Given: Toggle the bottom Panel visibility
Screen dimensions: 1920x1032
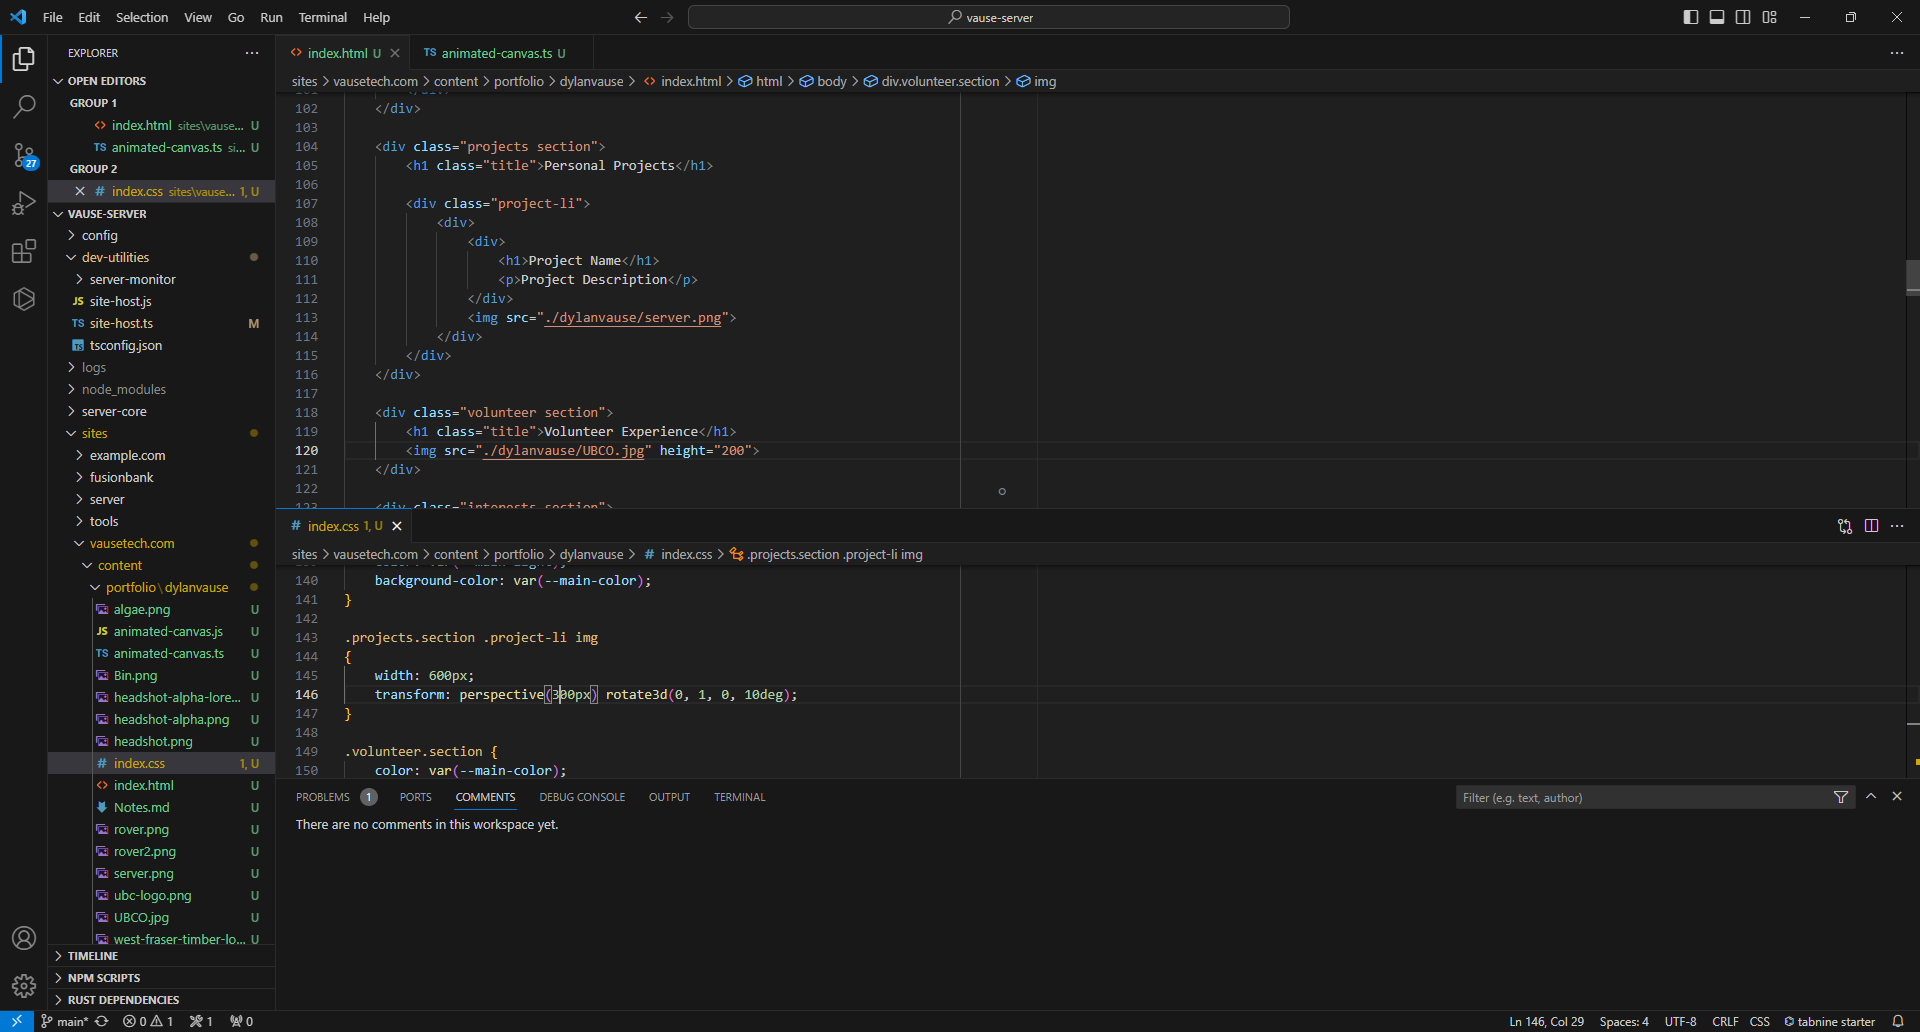Looking at the screenshot, I should click(1717, 17).
